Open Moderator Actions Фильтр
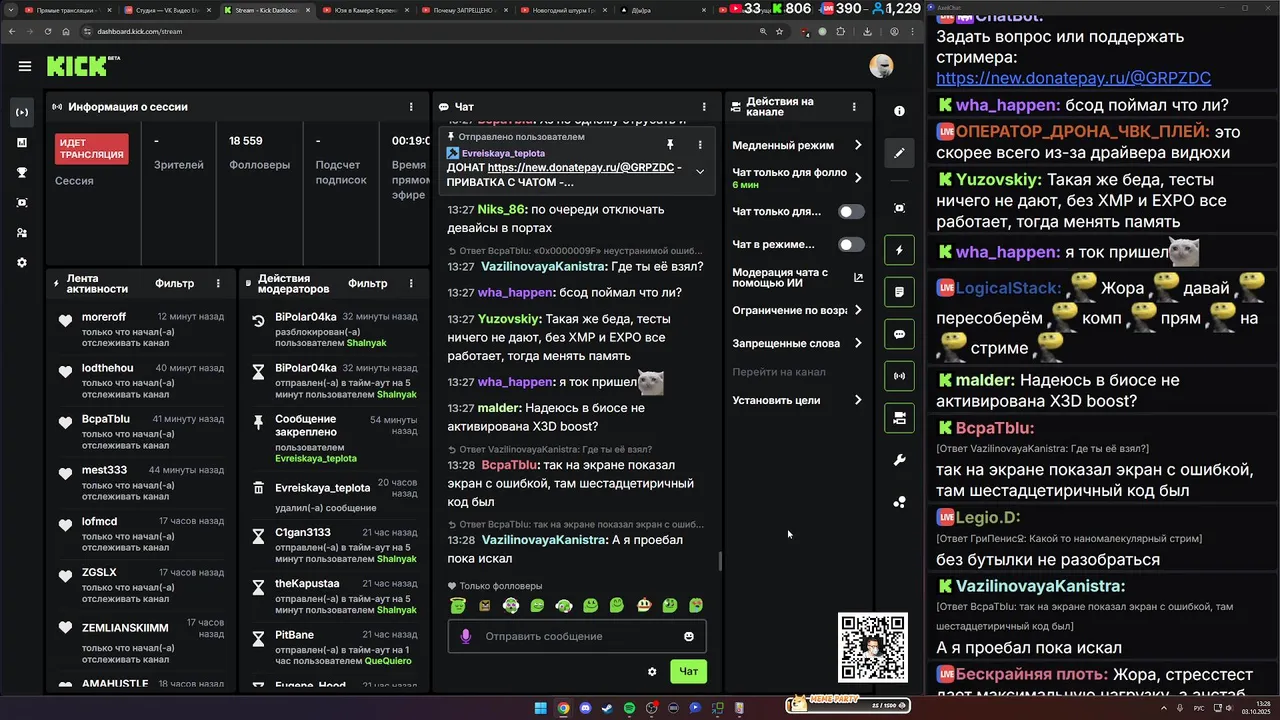The width and height of the screenshot is (1280, 720). pos(368,283)
